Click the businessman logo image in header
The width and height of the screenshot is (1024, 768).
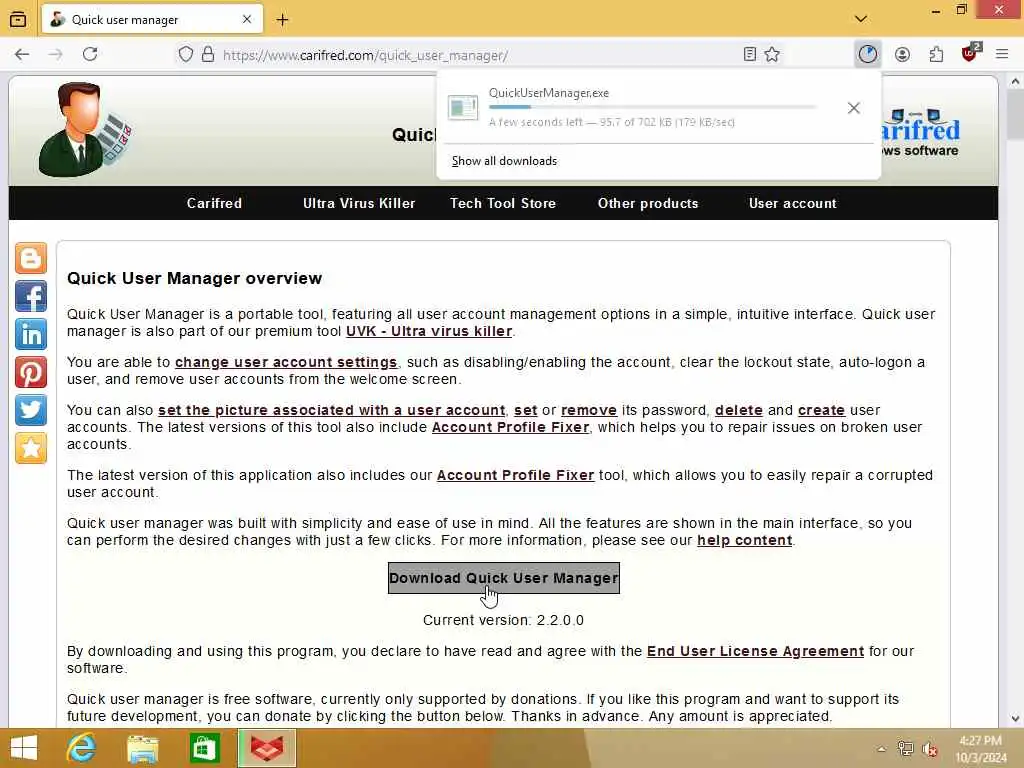click(85, 129)
